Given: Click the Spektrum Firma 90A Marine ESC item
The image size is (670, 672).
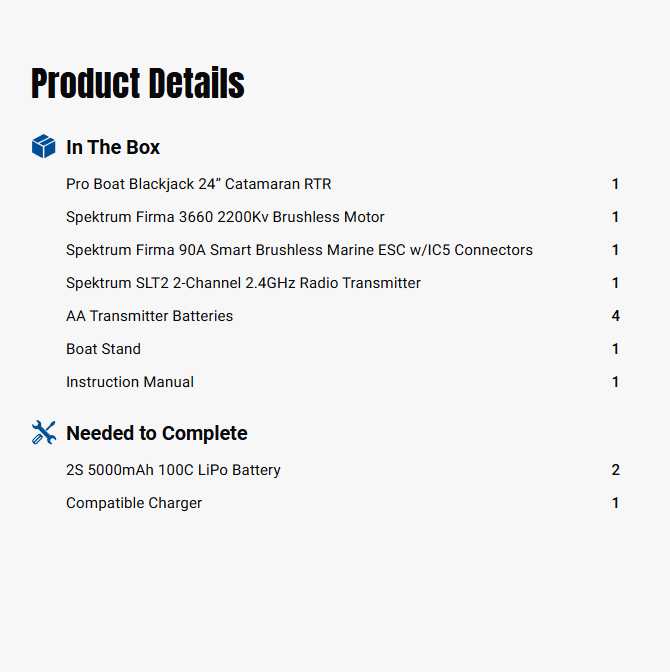Looking at the screenshot, I should (x=299, y=250).
